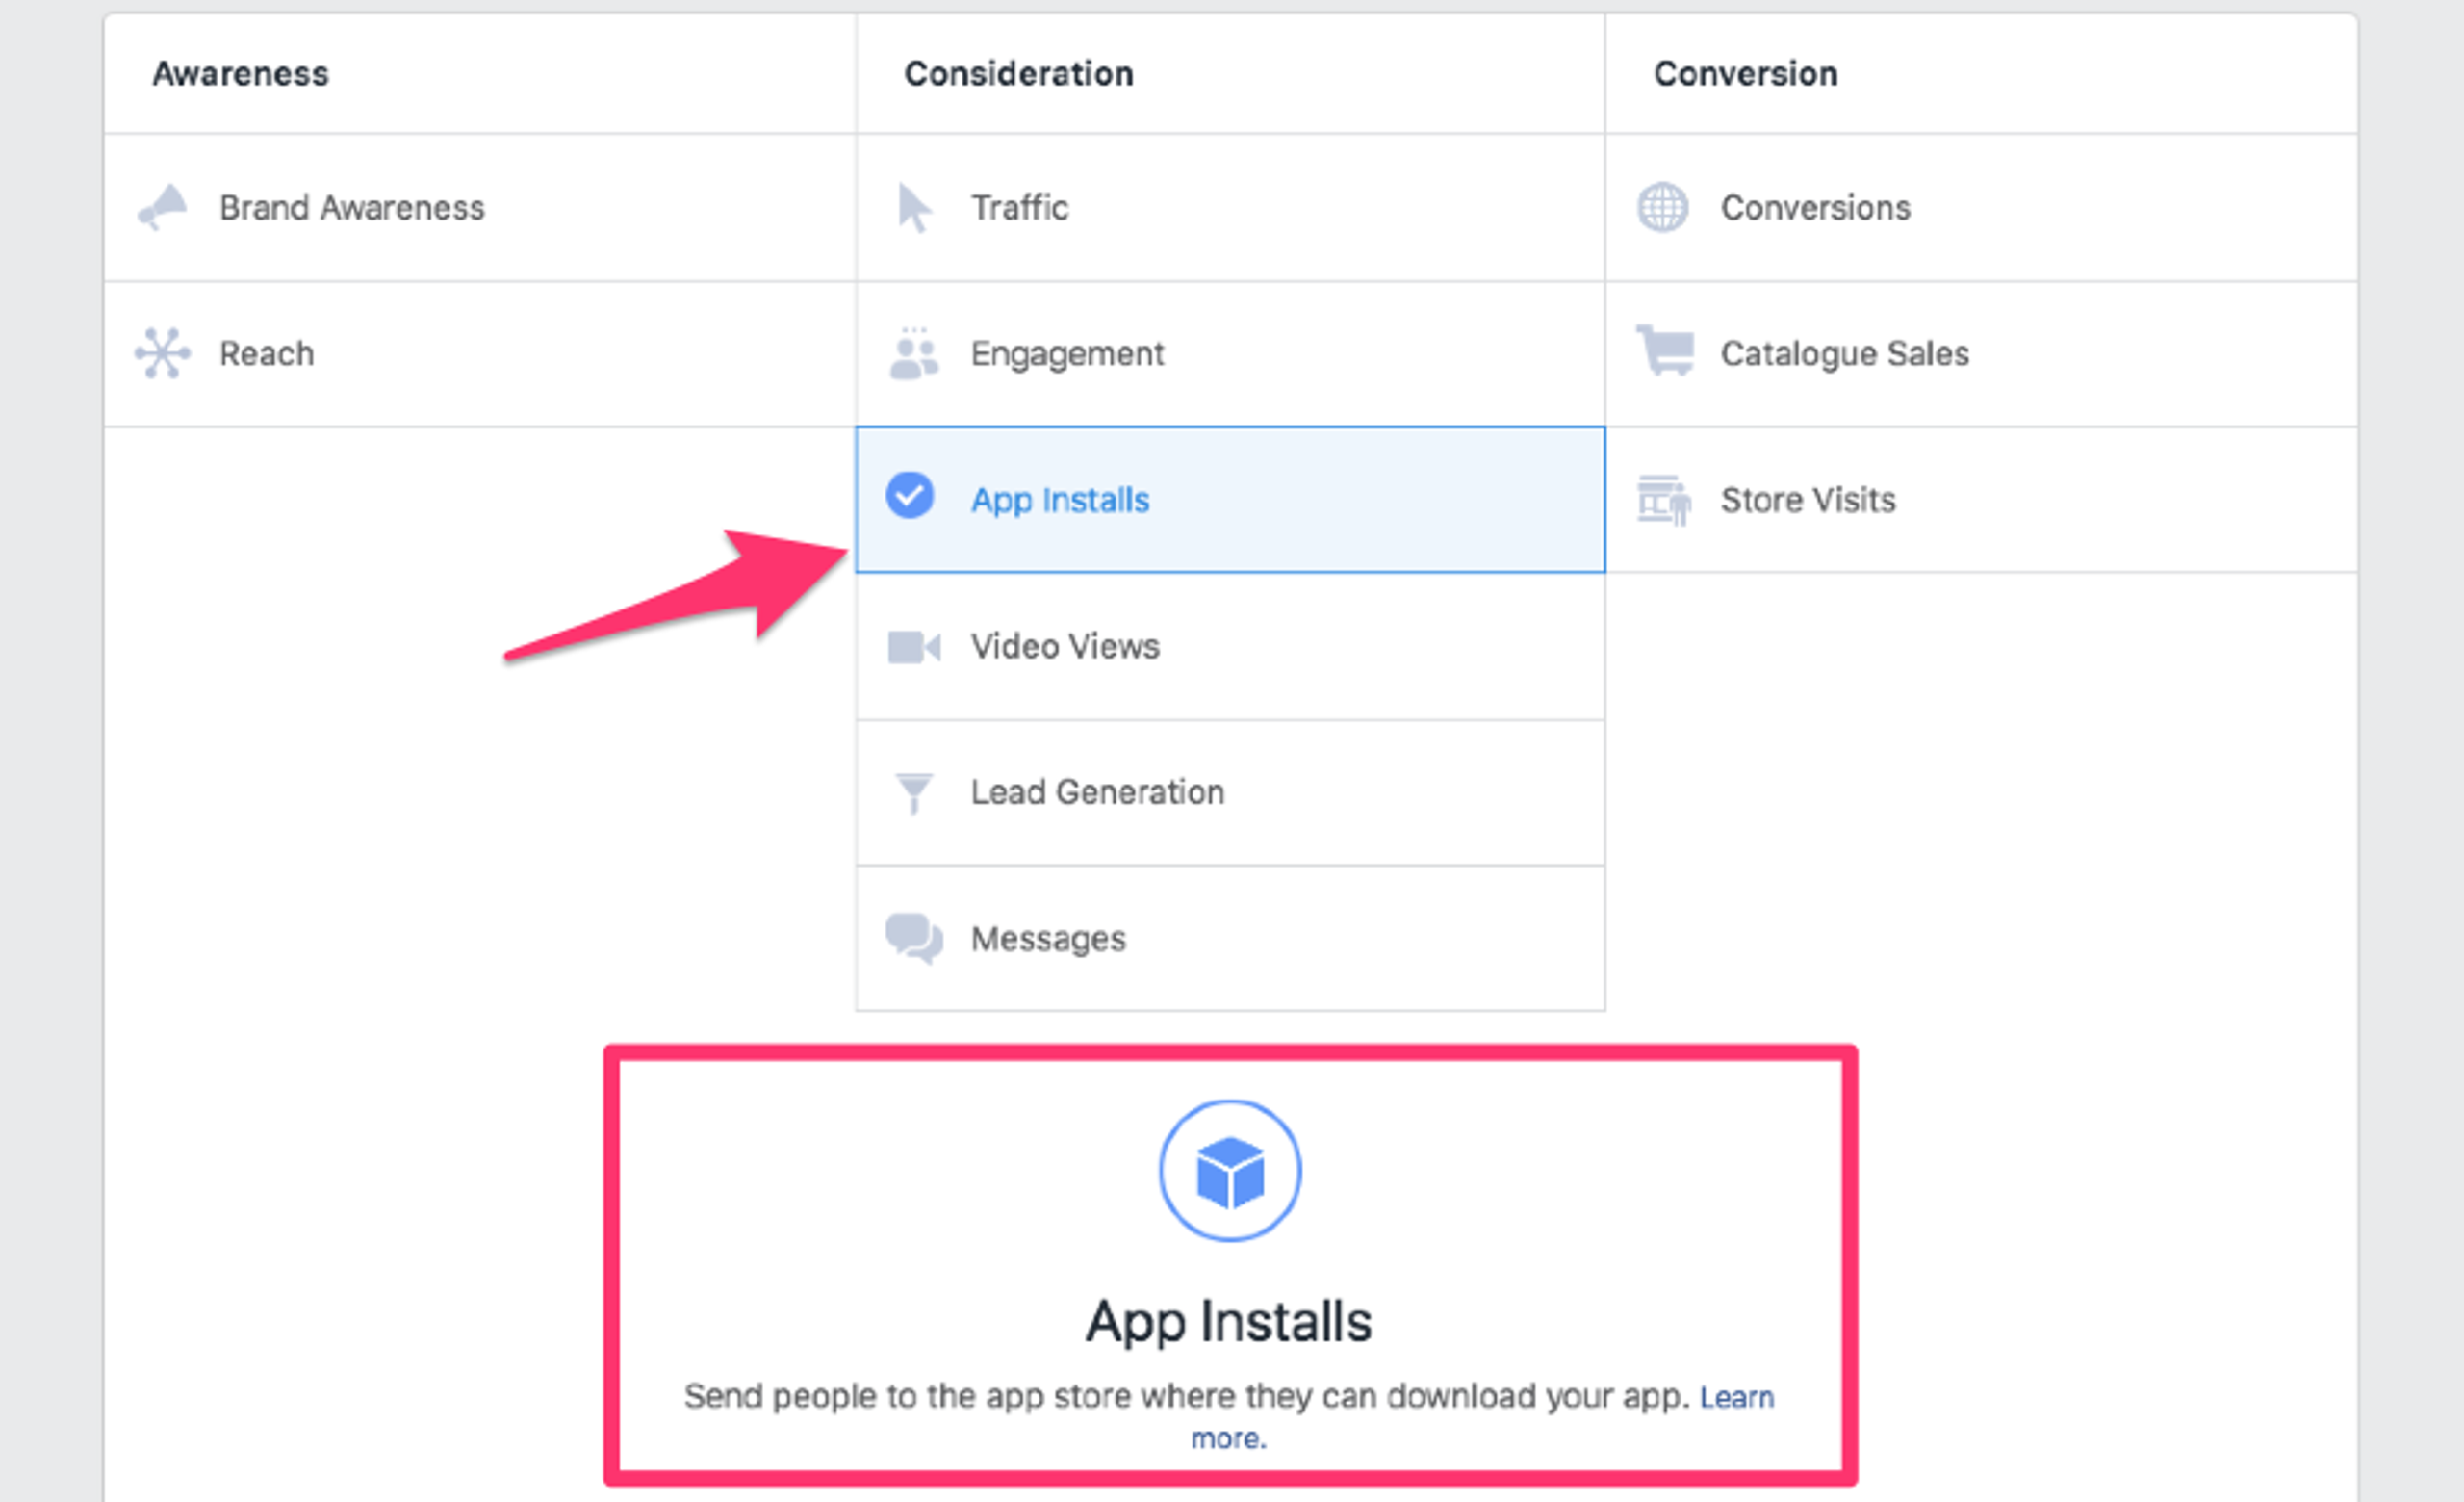This screenshot has width=2464, height=1502.
Task: Select the highlighted App Installs label
Action: tap(1060, 500)
